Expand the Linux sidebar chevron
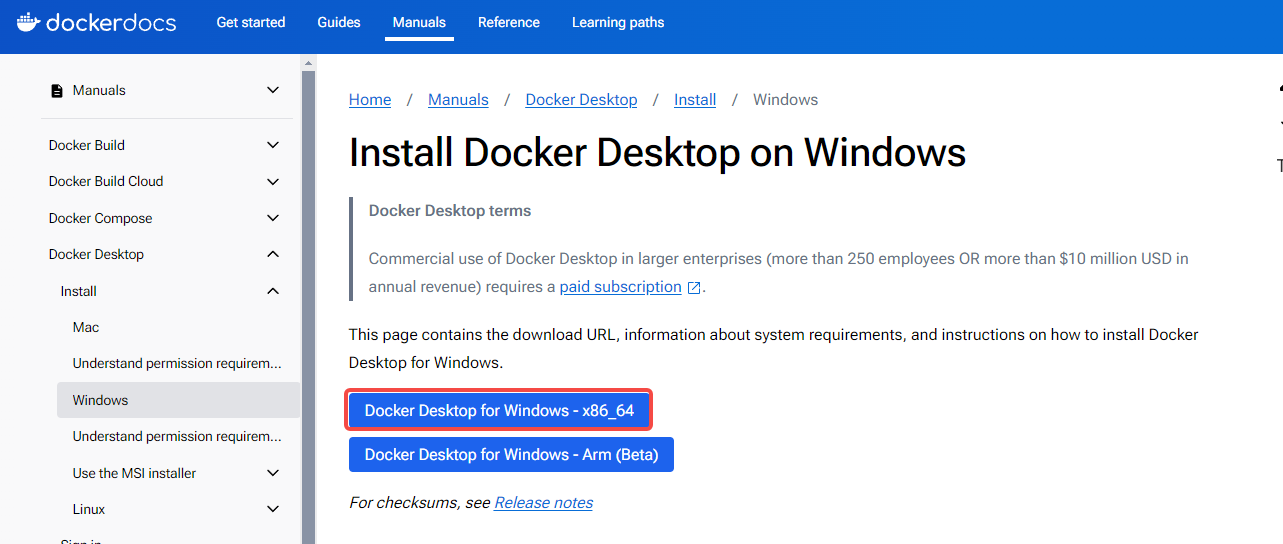The height and width of the screenshot is (544, 1283). tap(273, 509)
